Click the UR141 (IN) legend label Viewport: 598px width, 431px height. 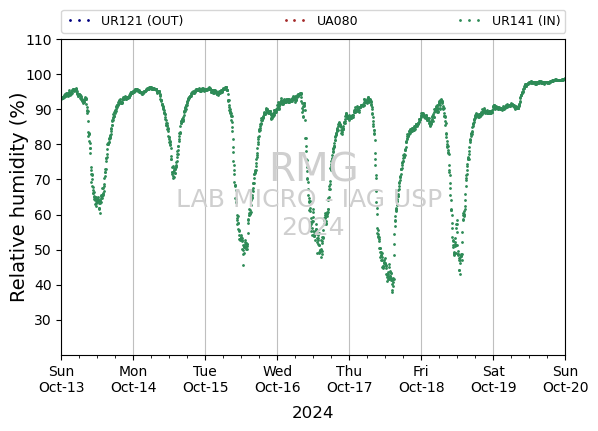pyautogui.click(x=526, y=21)
